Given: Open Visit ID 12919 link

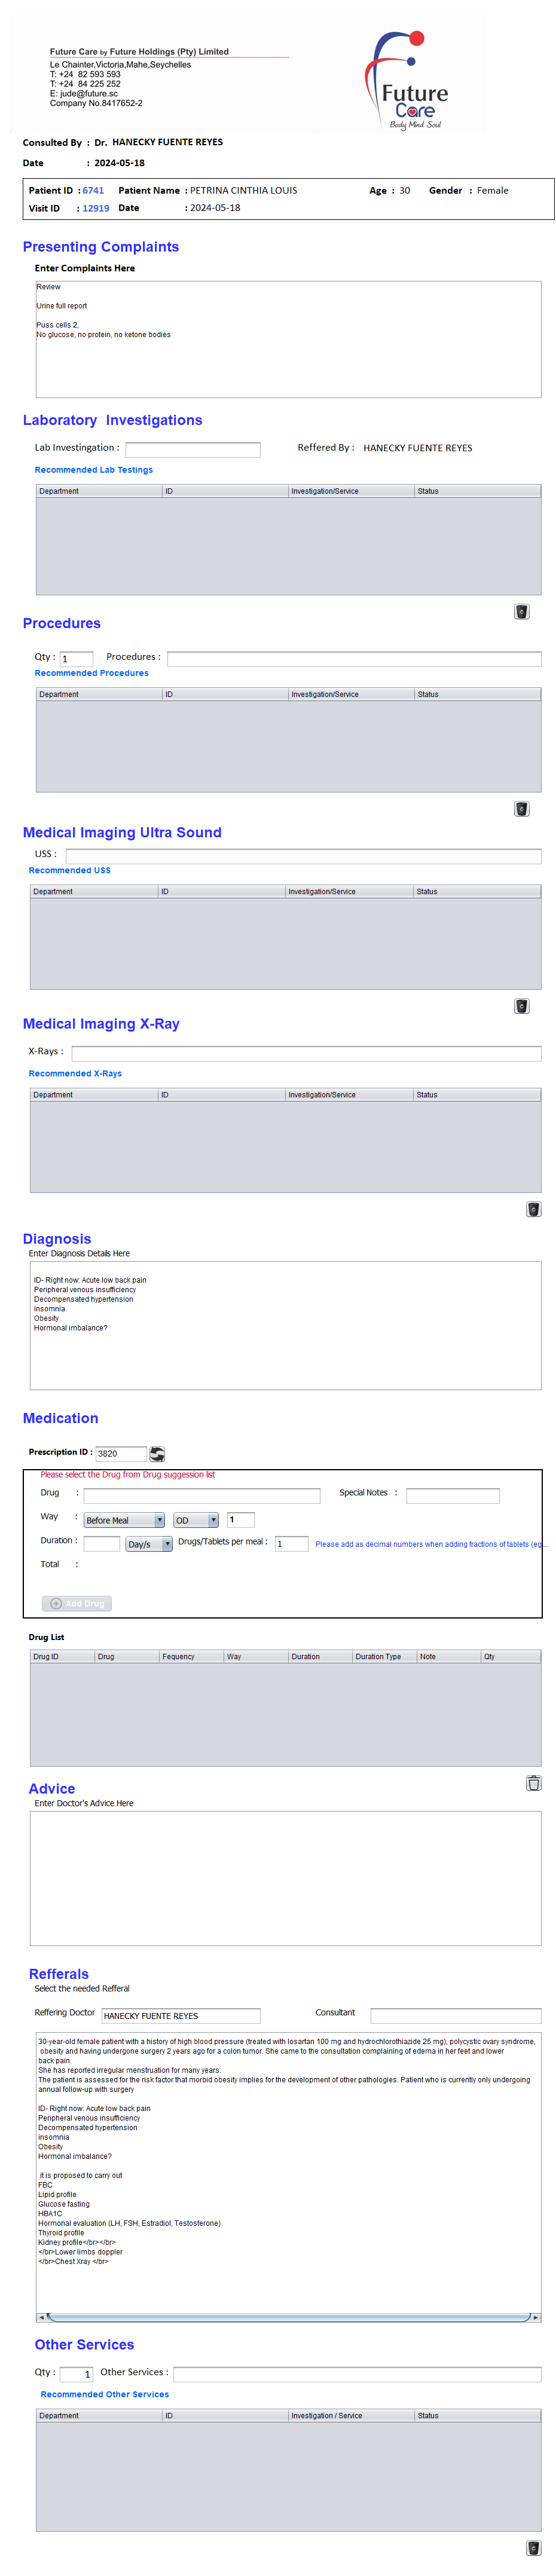Looking at the screenshot, I should [96, 208].
